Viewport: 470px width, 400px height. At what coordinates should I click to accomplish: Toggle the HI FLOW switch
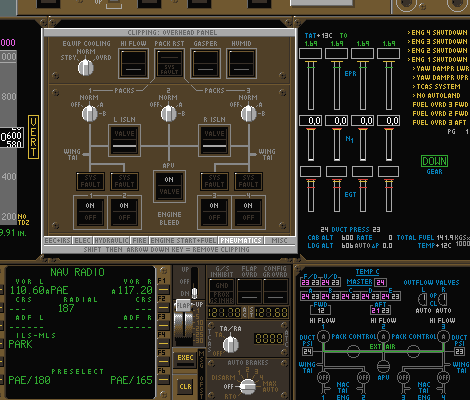[133, 64]
